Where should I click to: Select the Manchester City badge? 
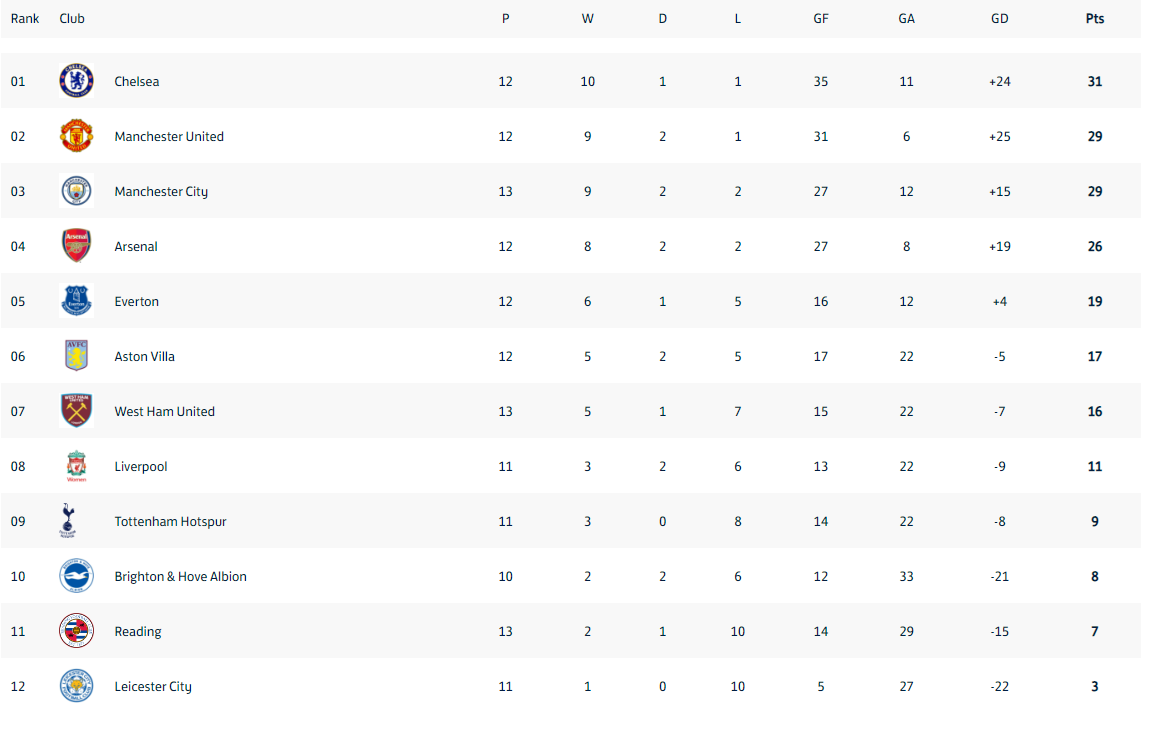pyautogui.click(x=76, y=191)
